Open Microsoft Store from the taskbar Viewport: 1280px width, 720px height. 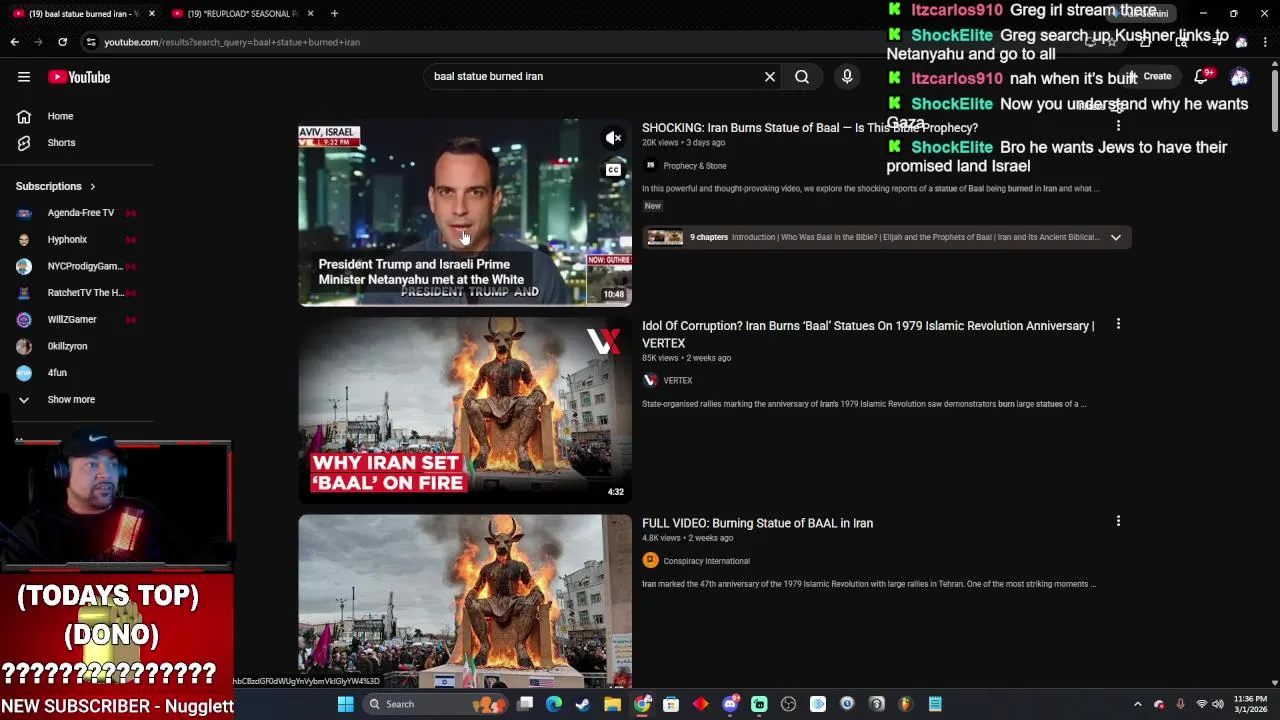pos(671,704)
